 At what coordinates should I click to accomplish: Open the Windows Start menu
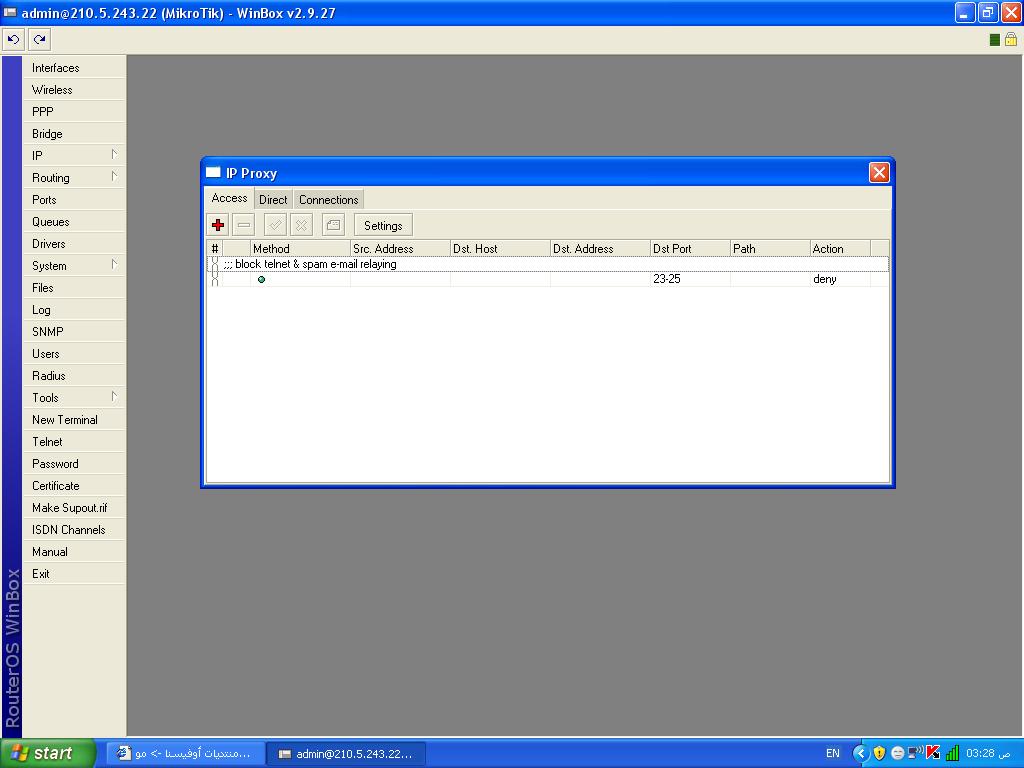tap(48, 754)
